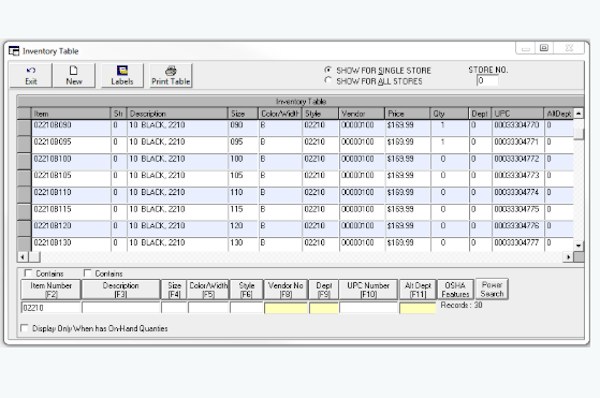Select Show For Single Store option
The image size is (600, 398).
tap(328, 70)
